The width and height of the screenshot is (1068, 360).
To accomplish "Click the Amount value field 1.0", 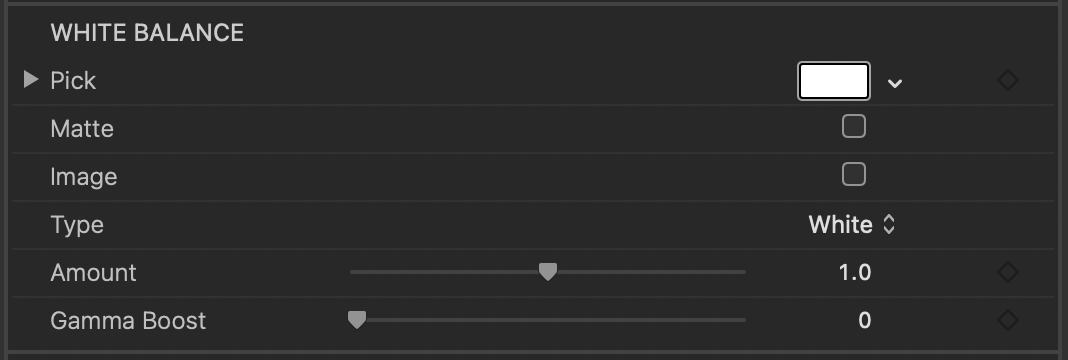I will 855,272.
